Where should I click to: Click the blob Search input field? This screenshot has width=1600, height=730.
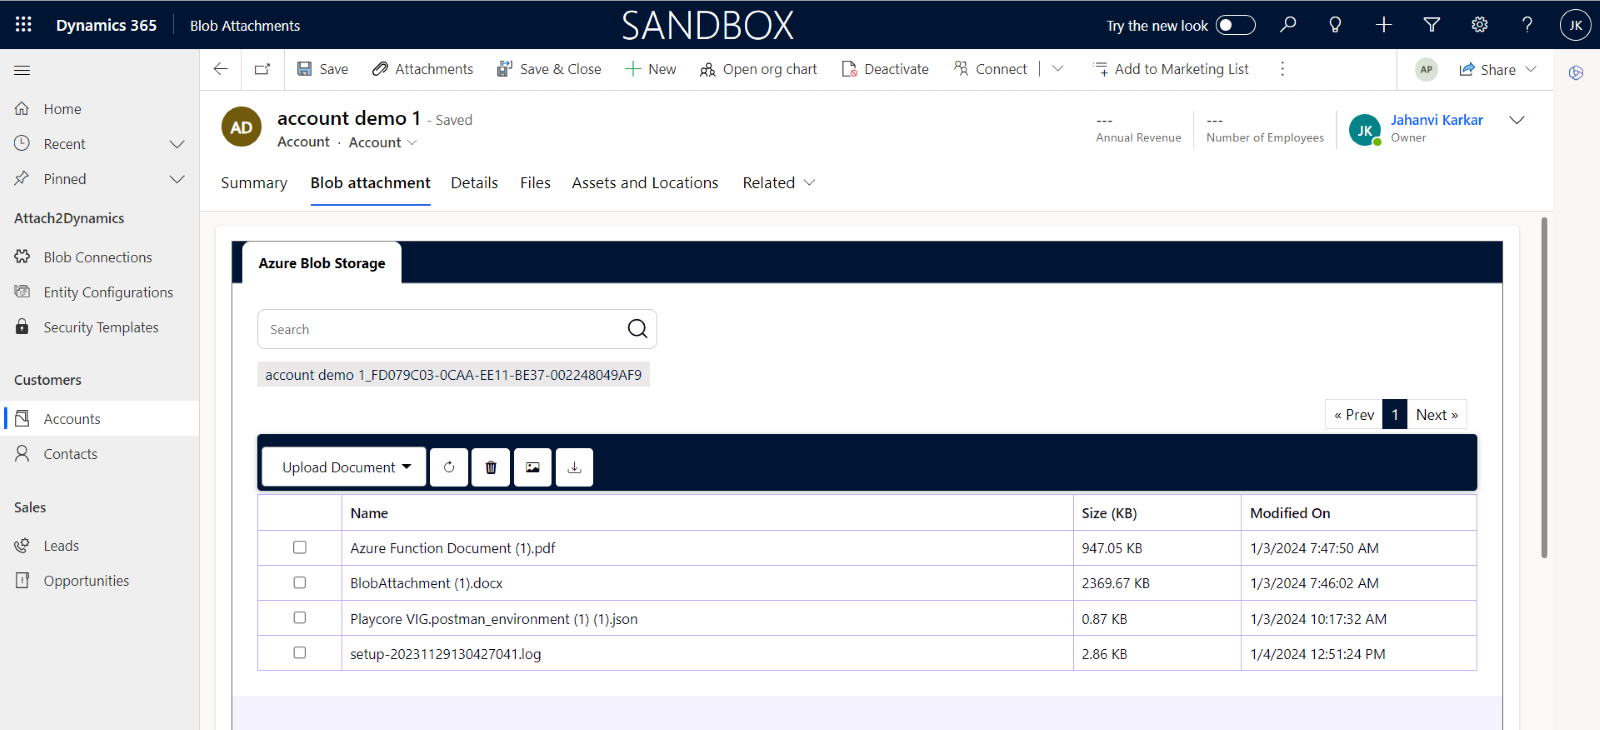point(440,329)
